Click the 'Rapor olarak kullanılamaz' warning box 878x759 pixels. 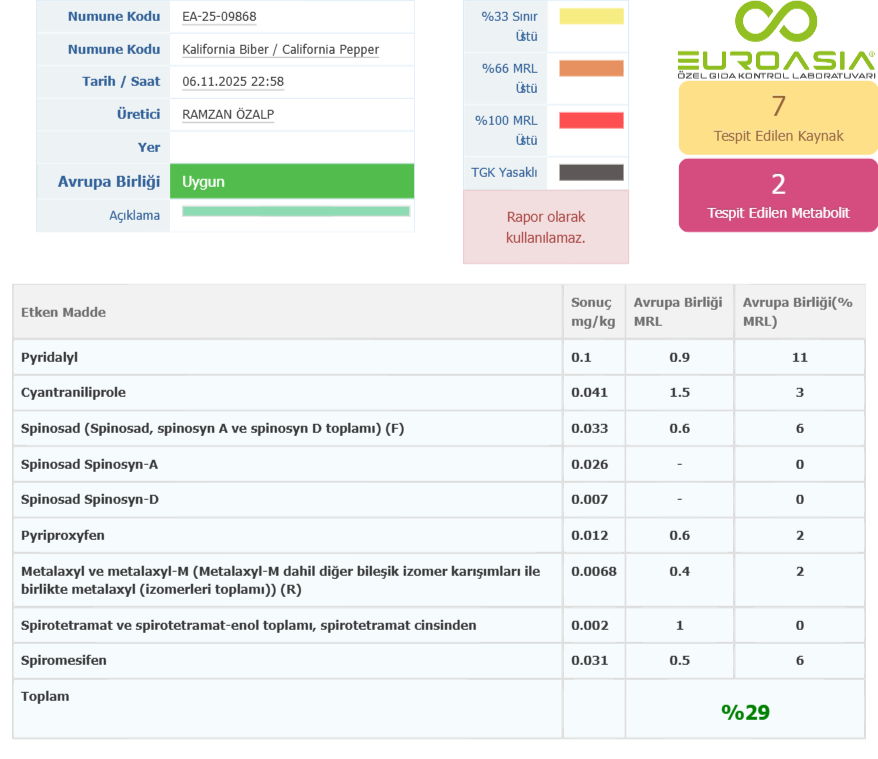tap(546, 227)
